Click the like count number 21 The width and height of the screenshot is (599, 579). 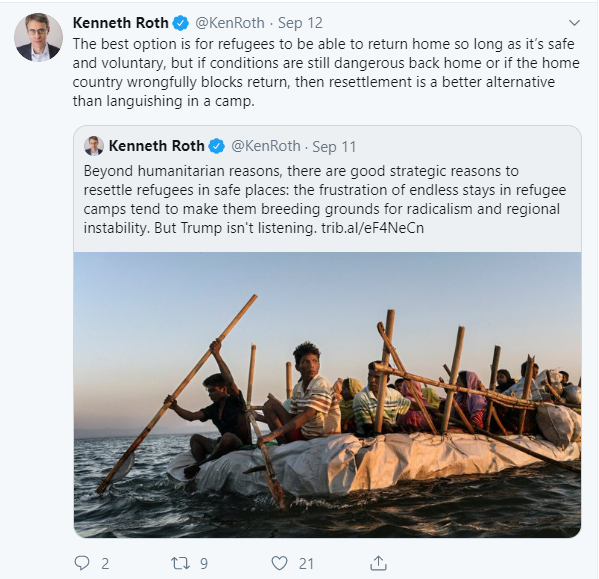point(306,564)
